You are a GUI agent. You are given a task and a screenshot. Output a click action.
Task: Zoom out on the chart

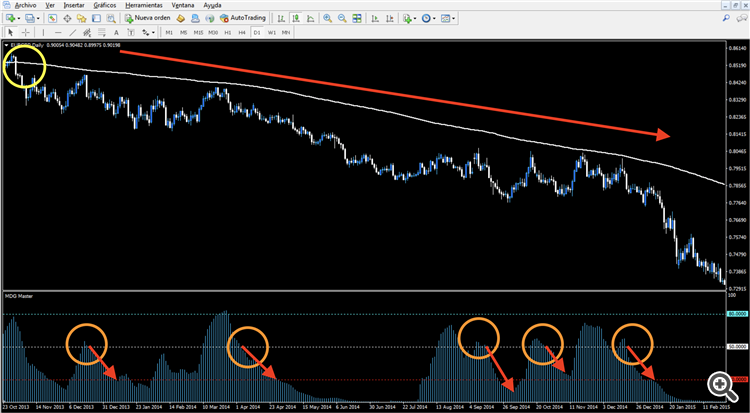click(x=342, y=18)
